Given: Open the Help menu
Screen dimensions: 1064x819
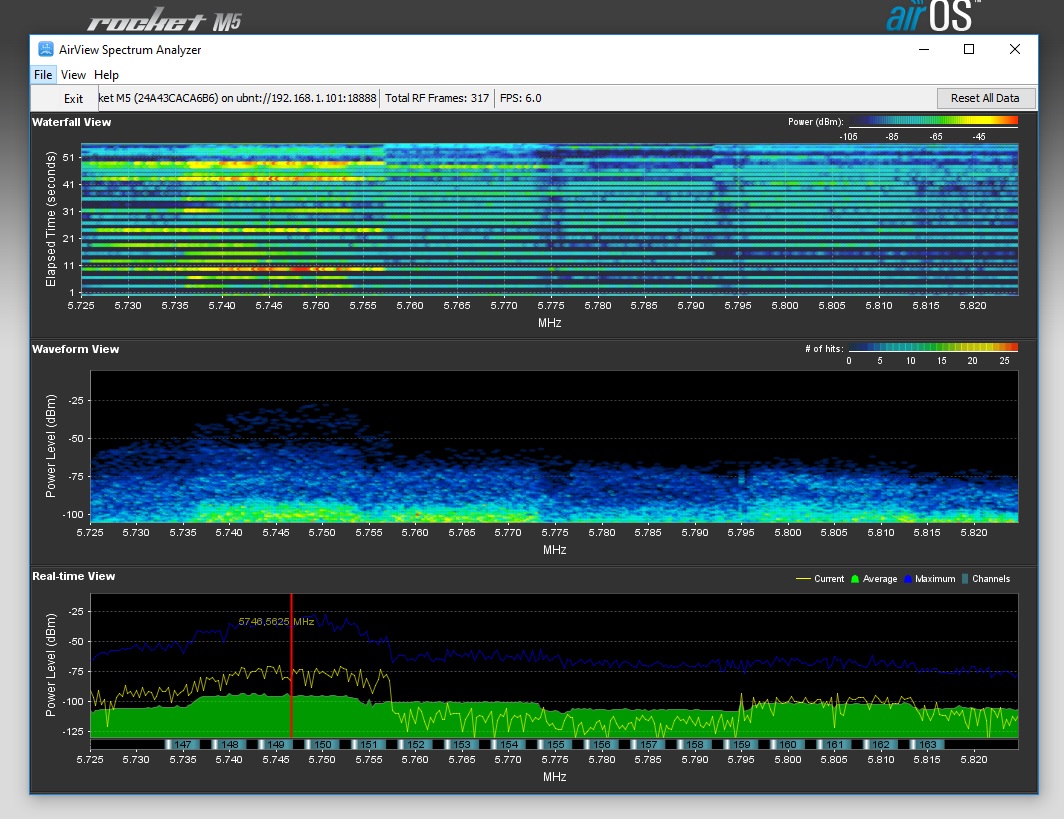Looking at the screenshot, I should pyautogui.click(x=106, y=75).
